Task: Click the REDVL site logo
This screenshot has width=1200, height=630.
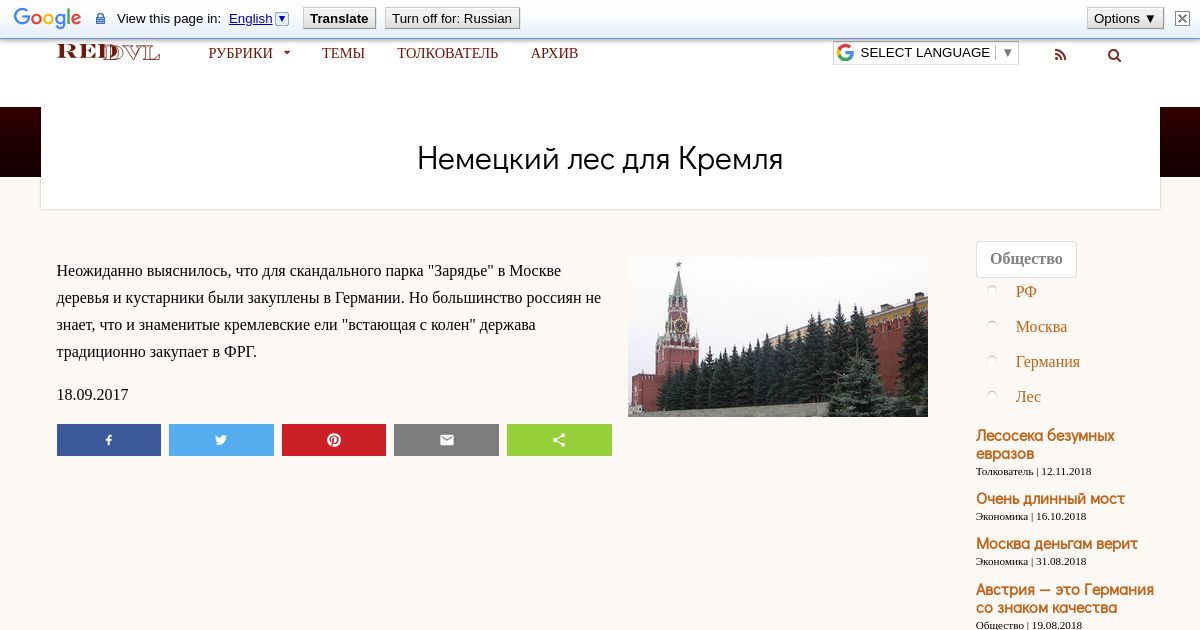Action: coord(108,52)
